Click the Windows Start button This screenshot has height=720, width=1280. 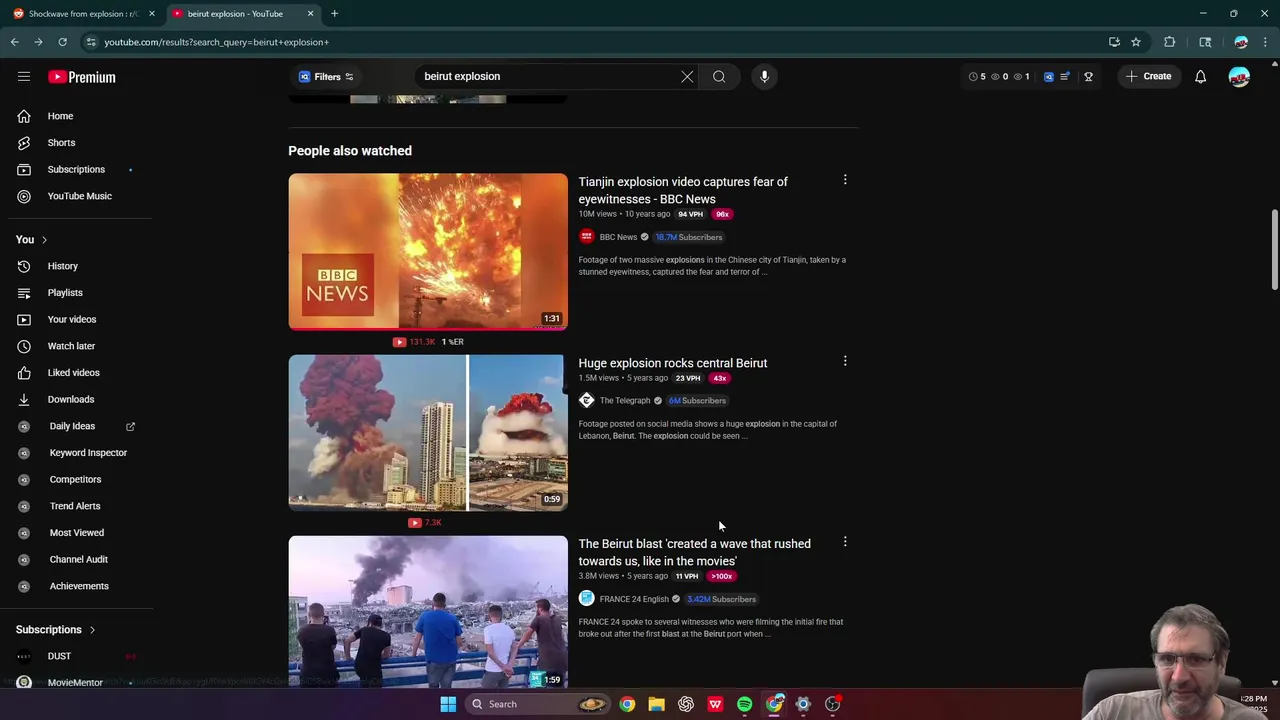448,704
